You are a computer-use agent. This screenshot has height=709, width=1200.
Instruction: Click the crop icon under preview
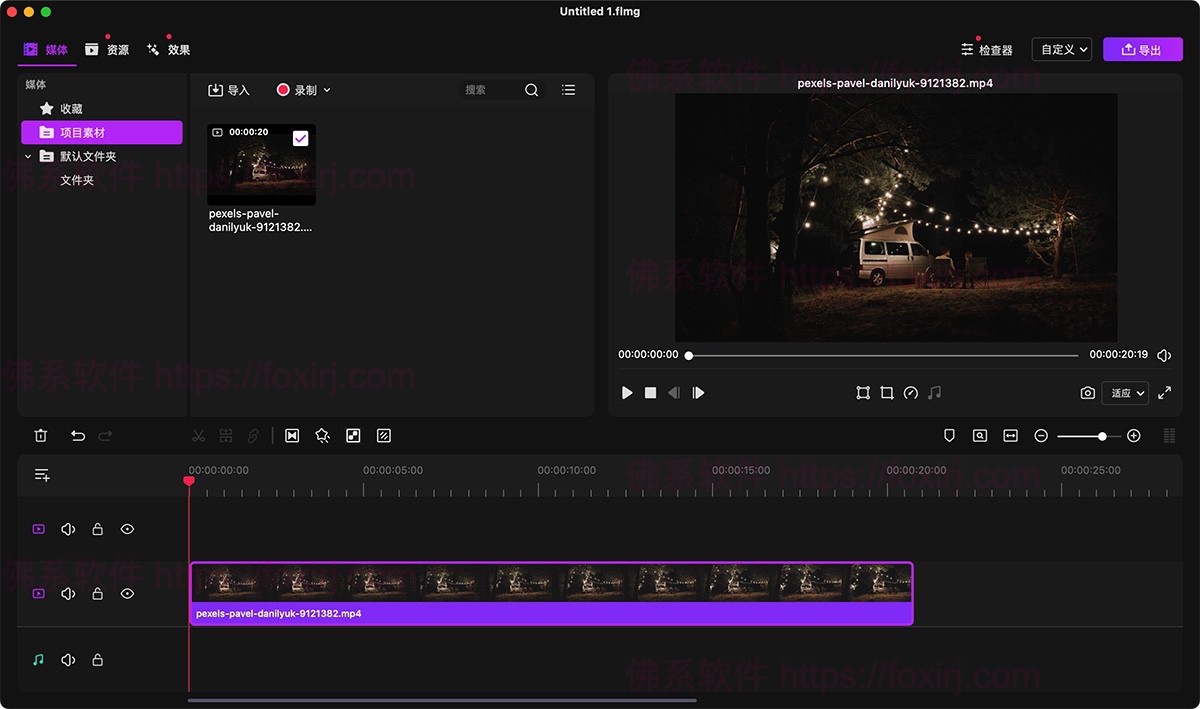click(x=887, y=393)
